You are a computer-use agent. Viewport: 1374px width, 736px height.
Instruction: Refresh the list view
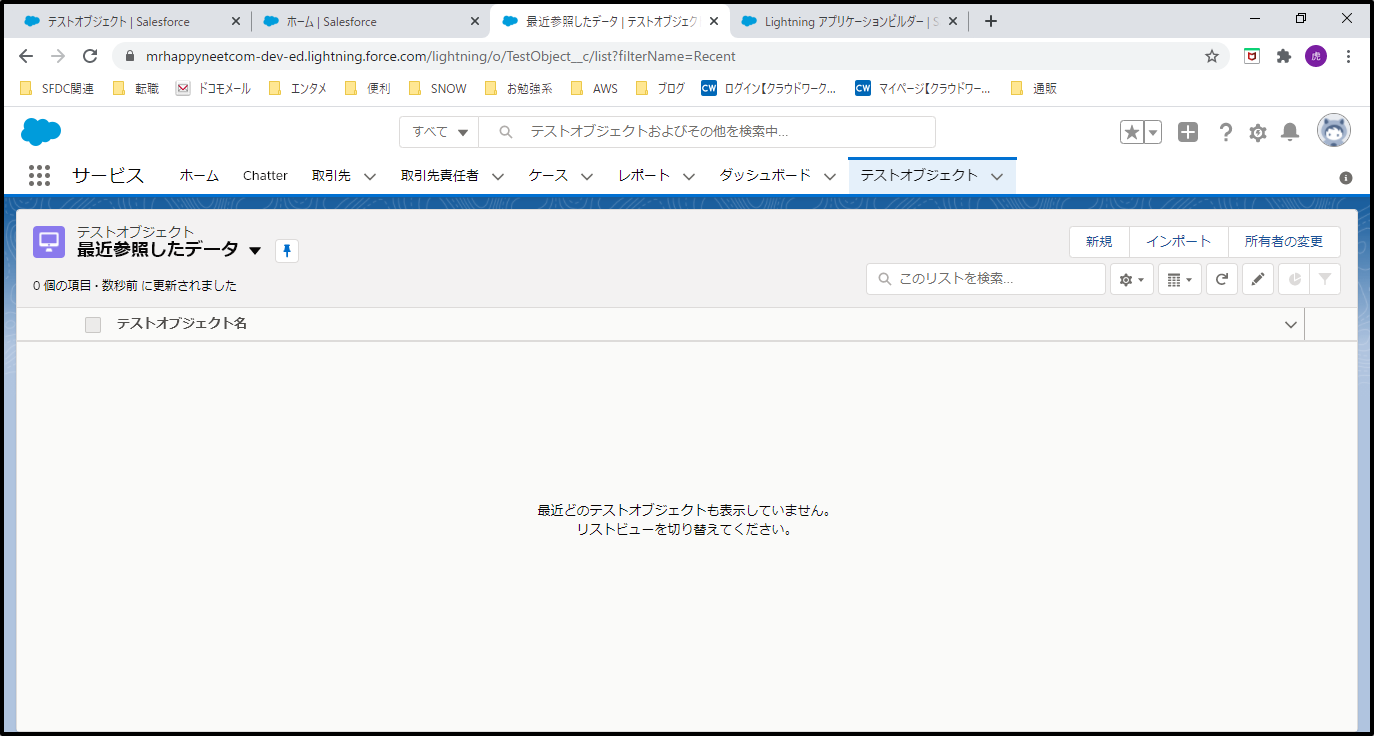(1221, 280)
